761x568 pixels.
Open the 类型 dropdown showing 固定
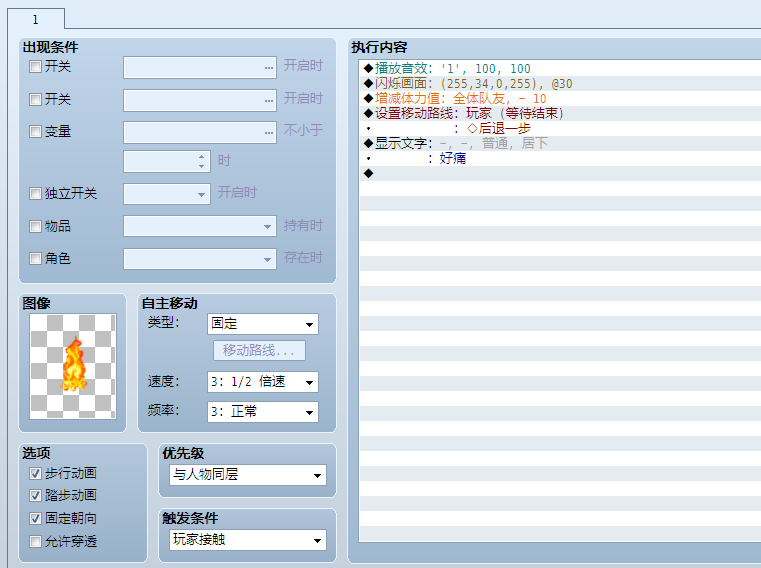pyautogui.click(x=263, y=324)
